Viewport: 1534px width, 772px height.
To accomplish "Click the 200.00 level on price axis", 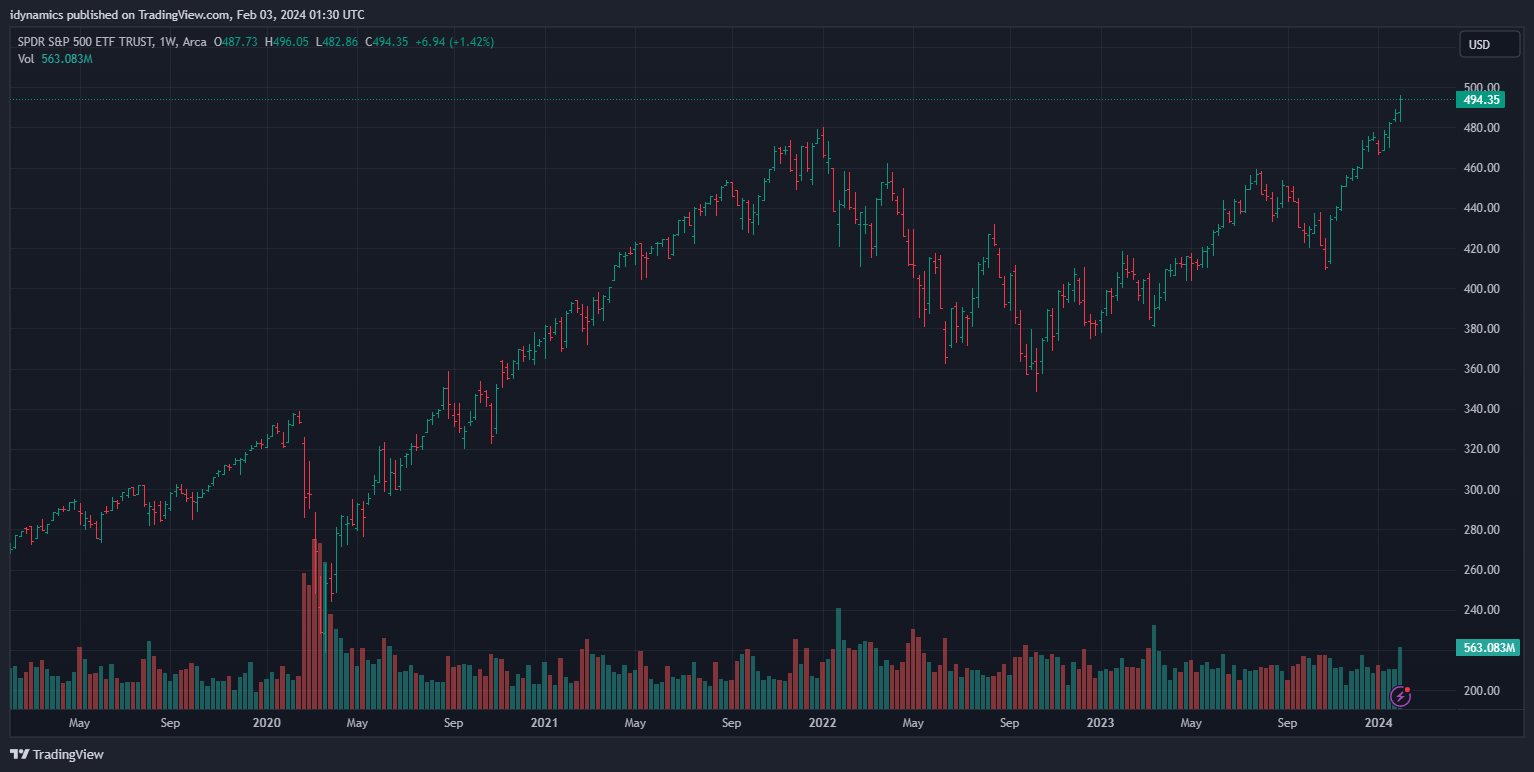I will [1480, 691].
